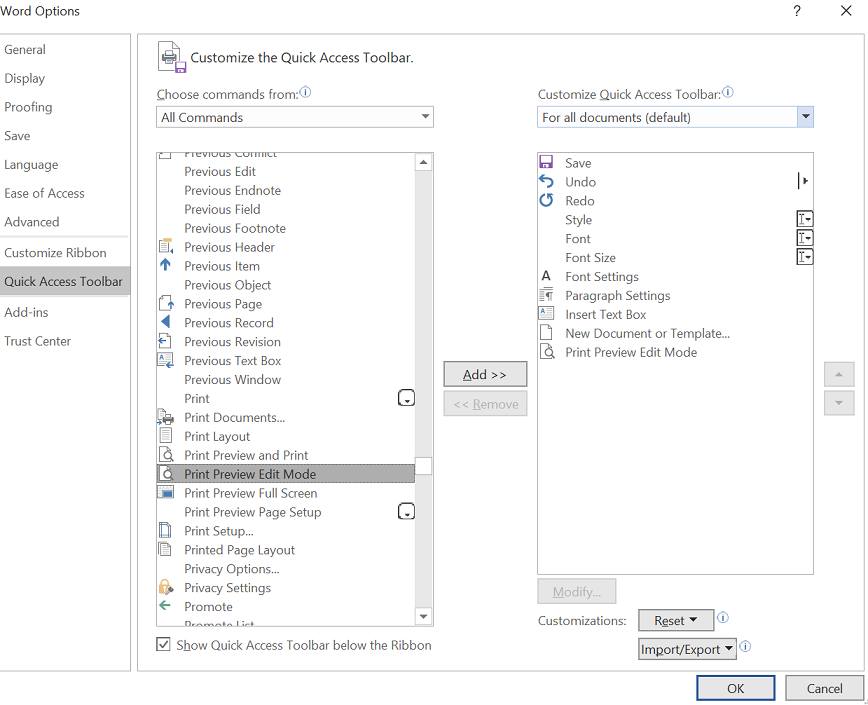Click the Previous Revision icon
The height and width of the screenshot is (705, 868).
[165, 341]
